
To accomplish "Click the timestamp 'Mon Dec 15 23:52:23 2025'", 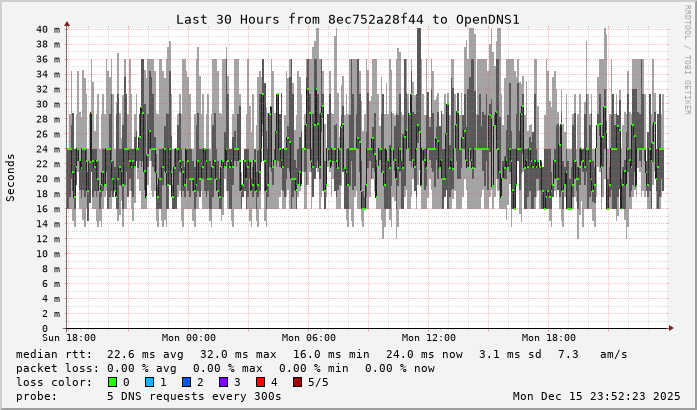I will click(596, 396).
